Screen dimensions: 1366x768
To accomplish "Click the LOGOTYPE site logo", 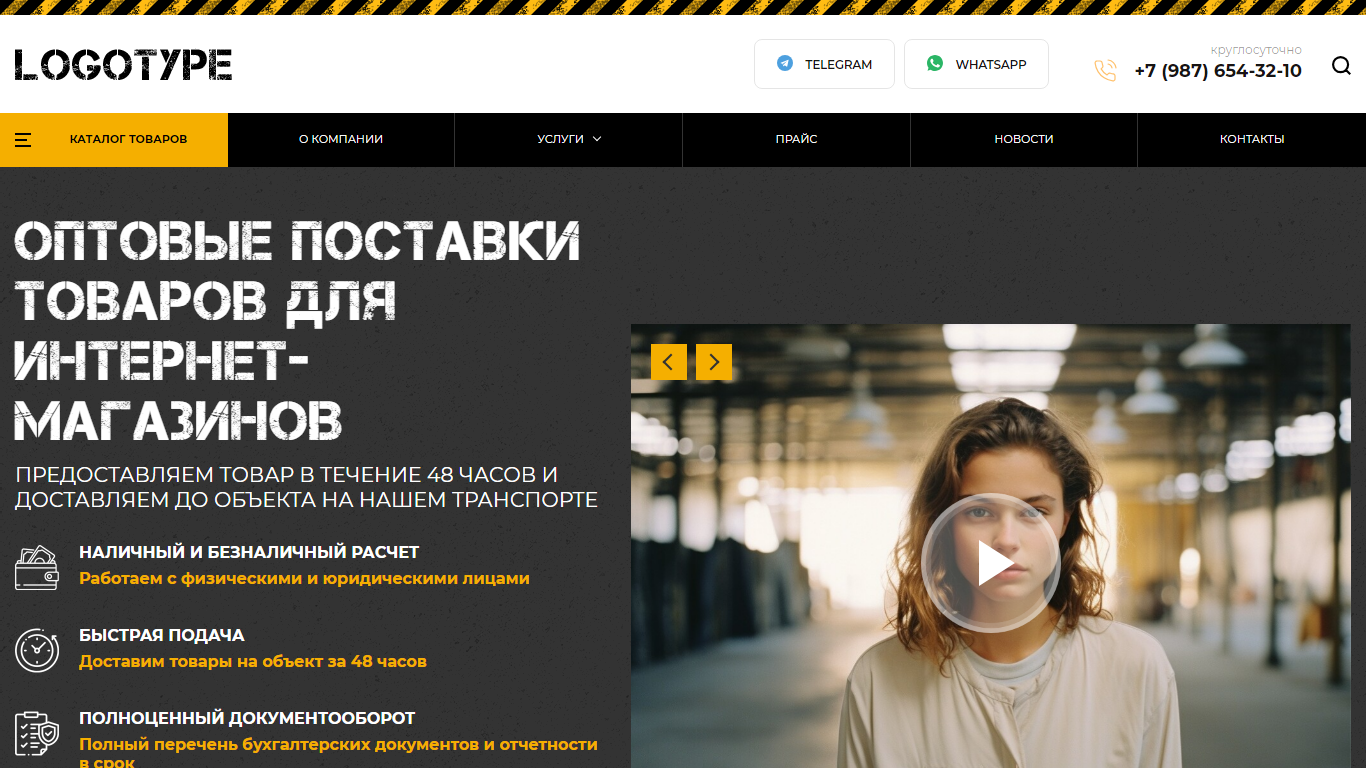I will pyautogui.click(x=123, y=65).
